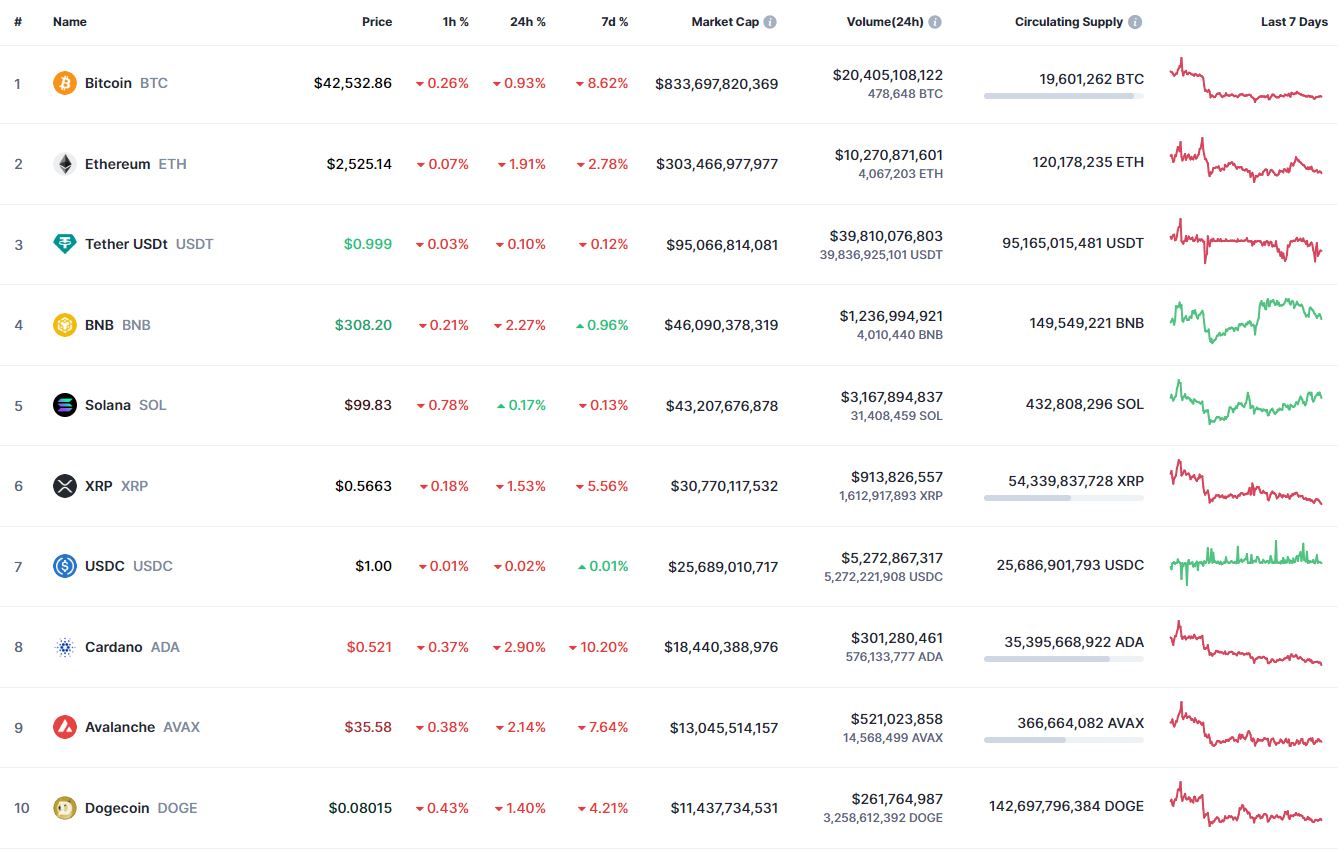Open the Cardano ADA coin page
Screen dimensions: 1344x852
point(132,647)
